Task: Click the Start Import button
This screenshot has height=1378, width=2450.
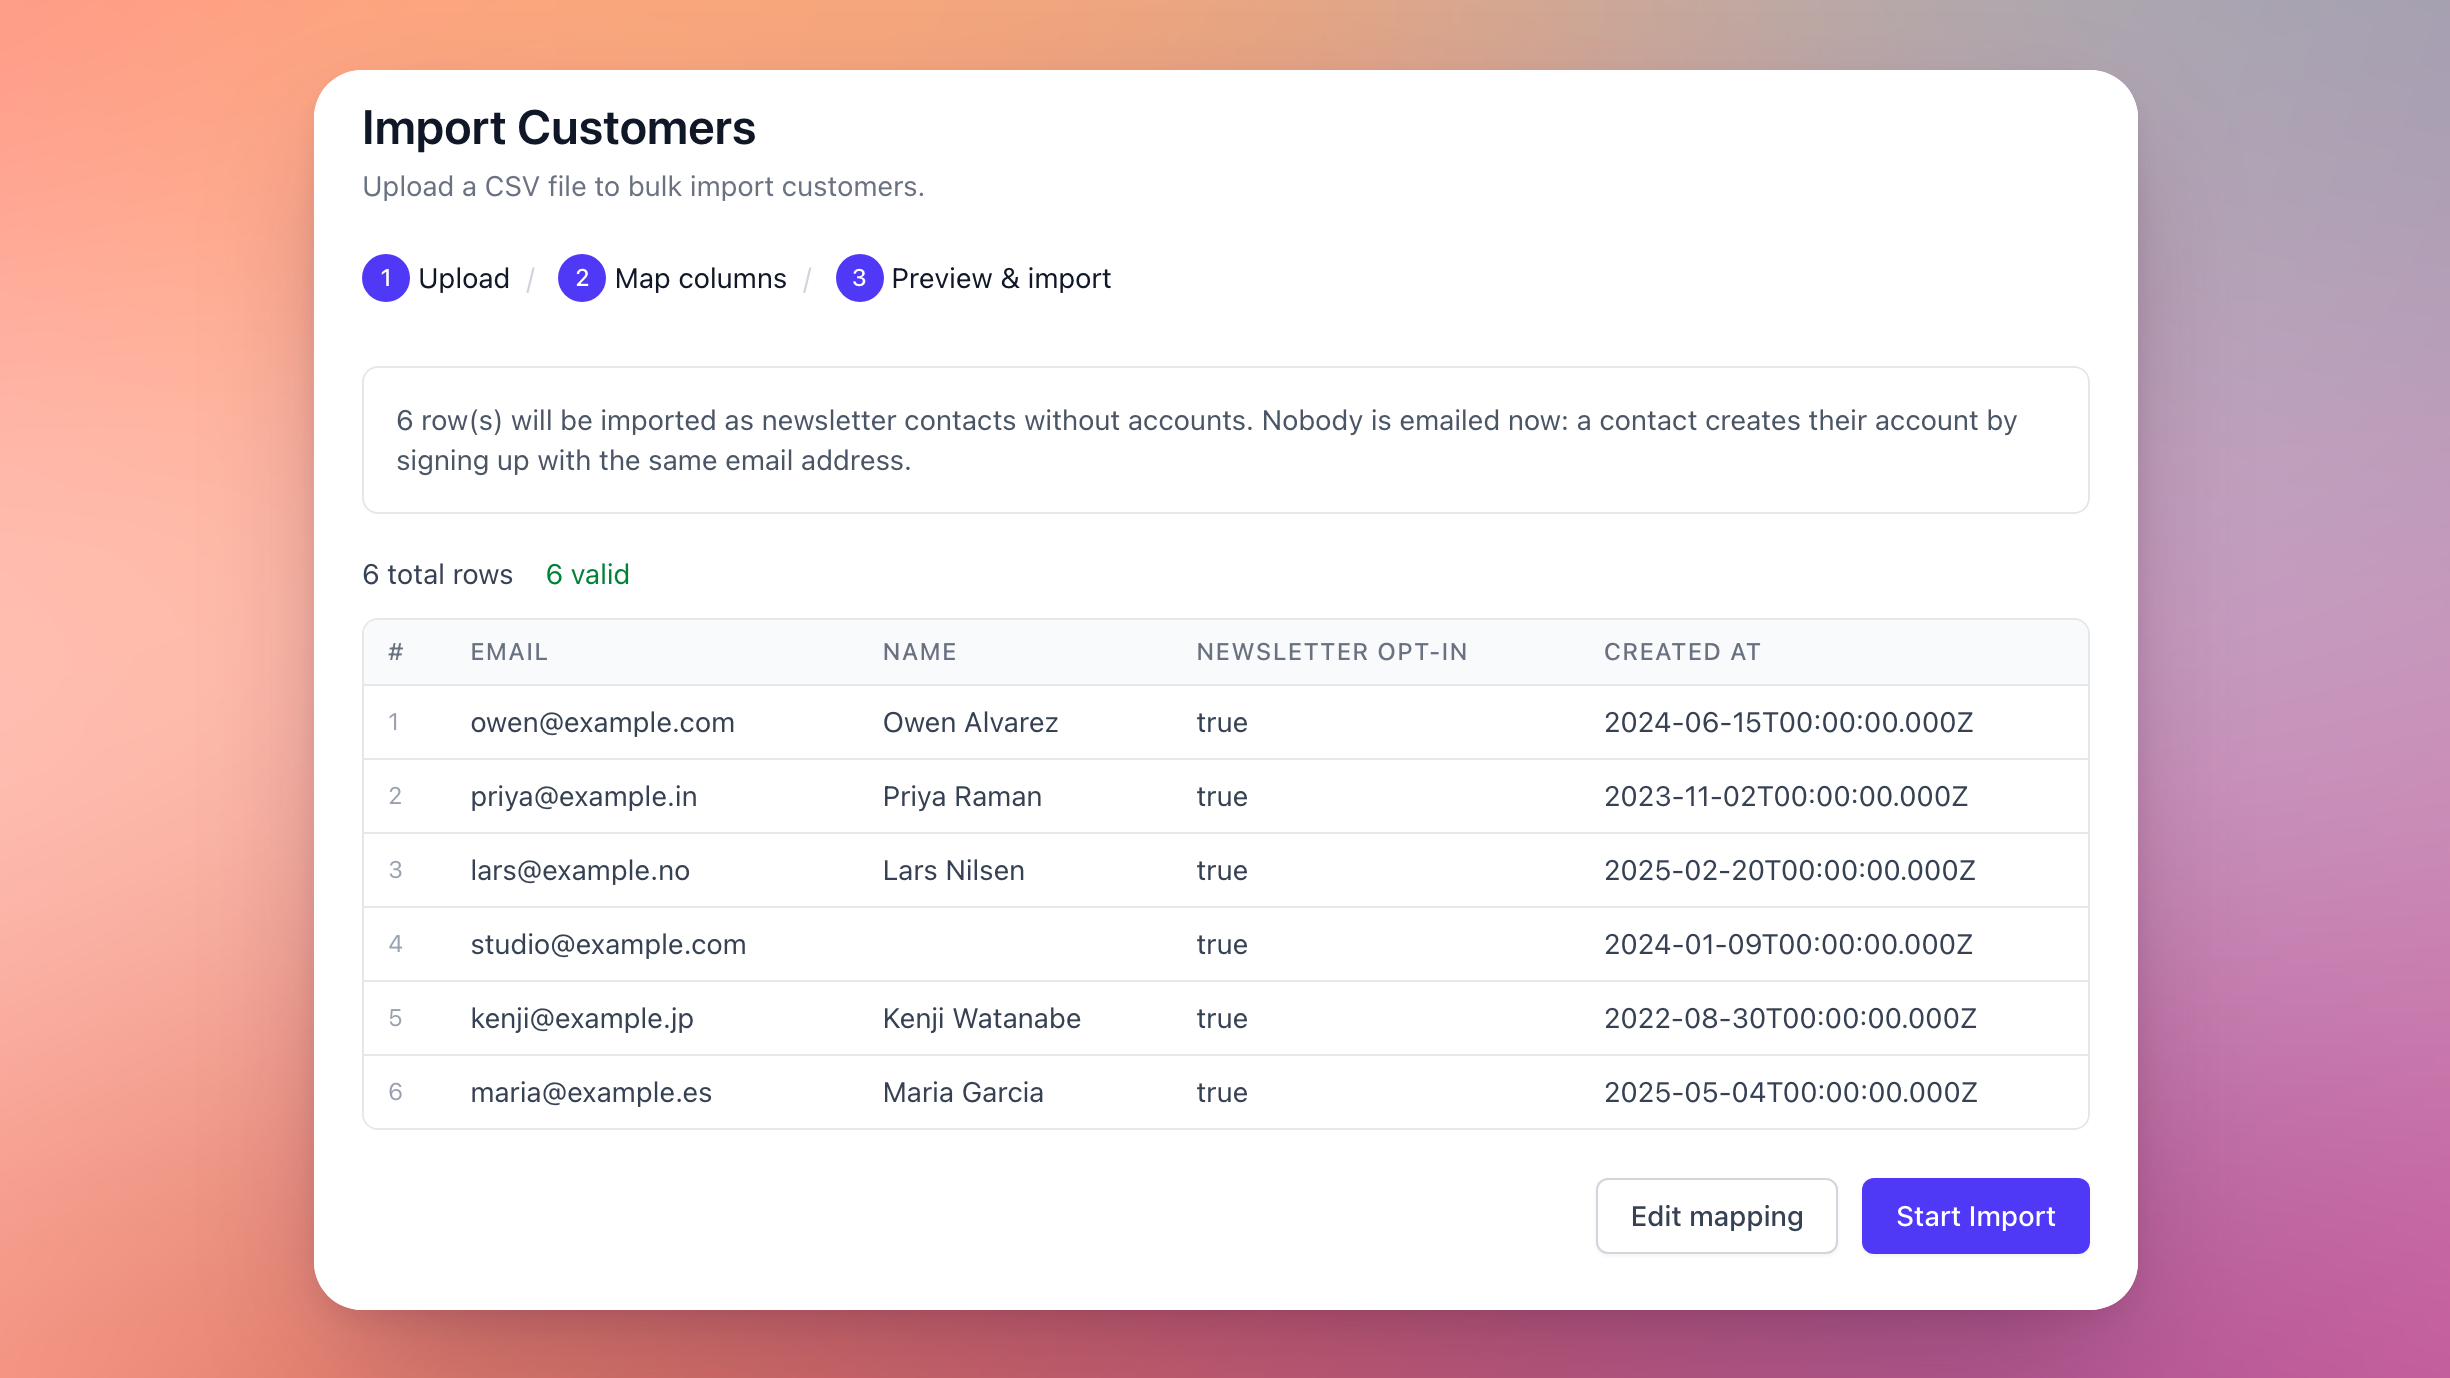Action: pyautogui.click(x=1975, y=1216)
